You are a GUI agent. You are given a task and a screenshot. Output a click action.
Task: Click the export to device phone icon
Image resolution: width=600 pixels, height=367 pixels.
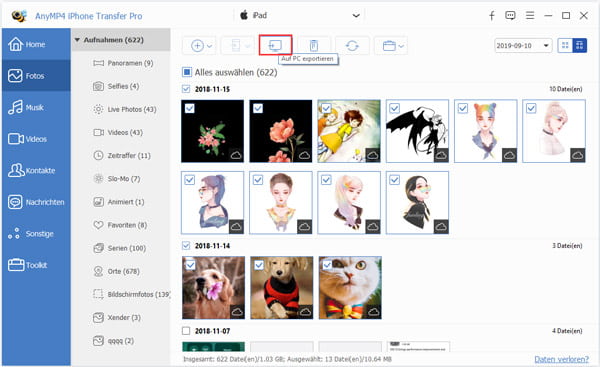[x=235, y=46]
